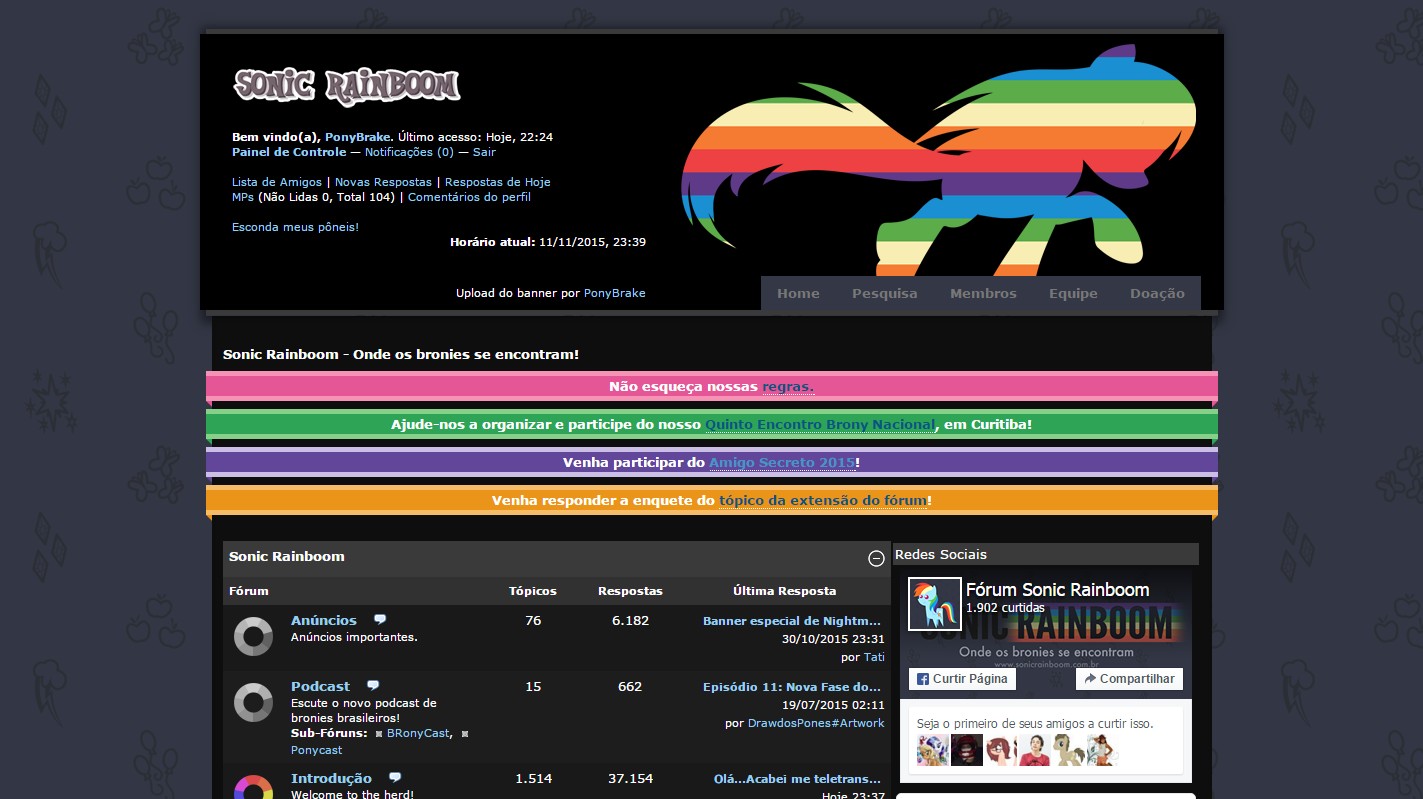Collapse the Sonic Rainboom forum category

(876, 558)
